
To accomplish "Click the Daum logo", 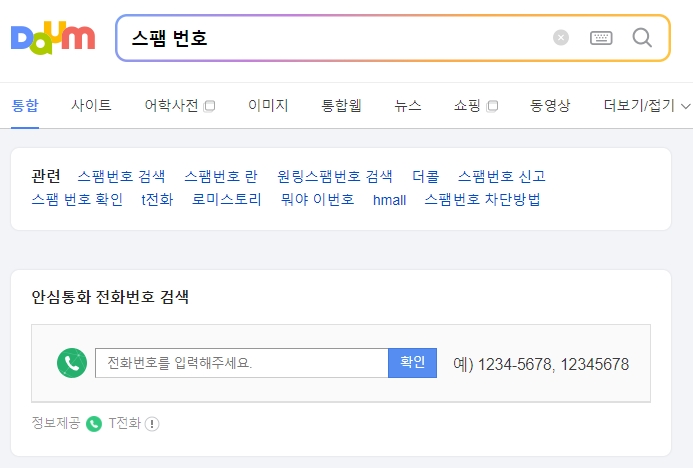I will click(x=53, y=38).
